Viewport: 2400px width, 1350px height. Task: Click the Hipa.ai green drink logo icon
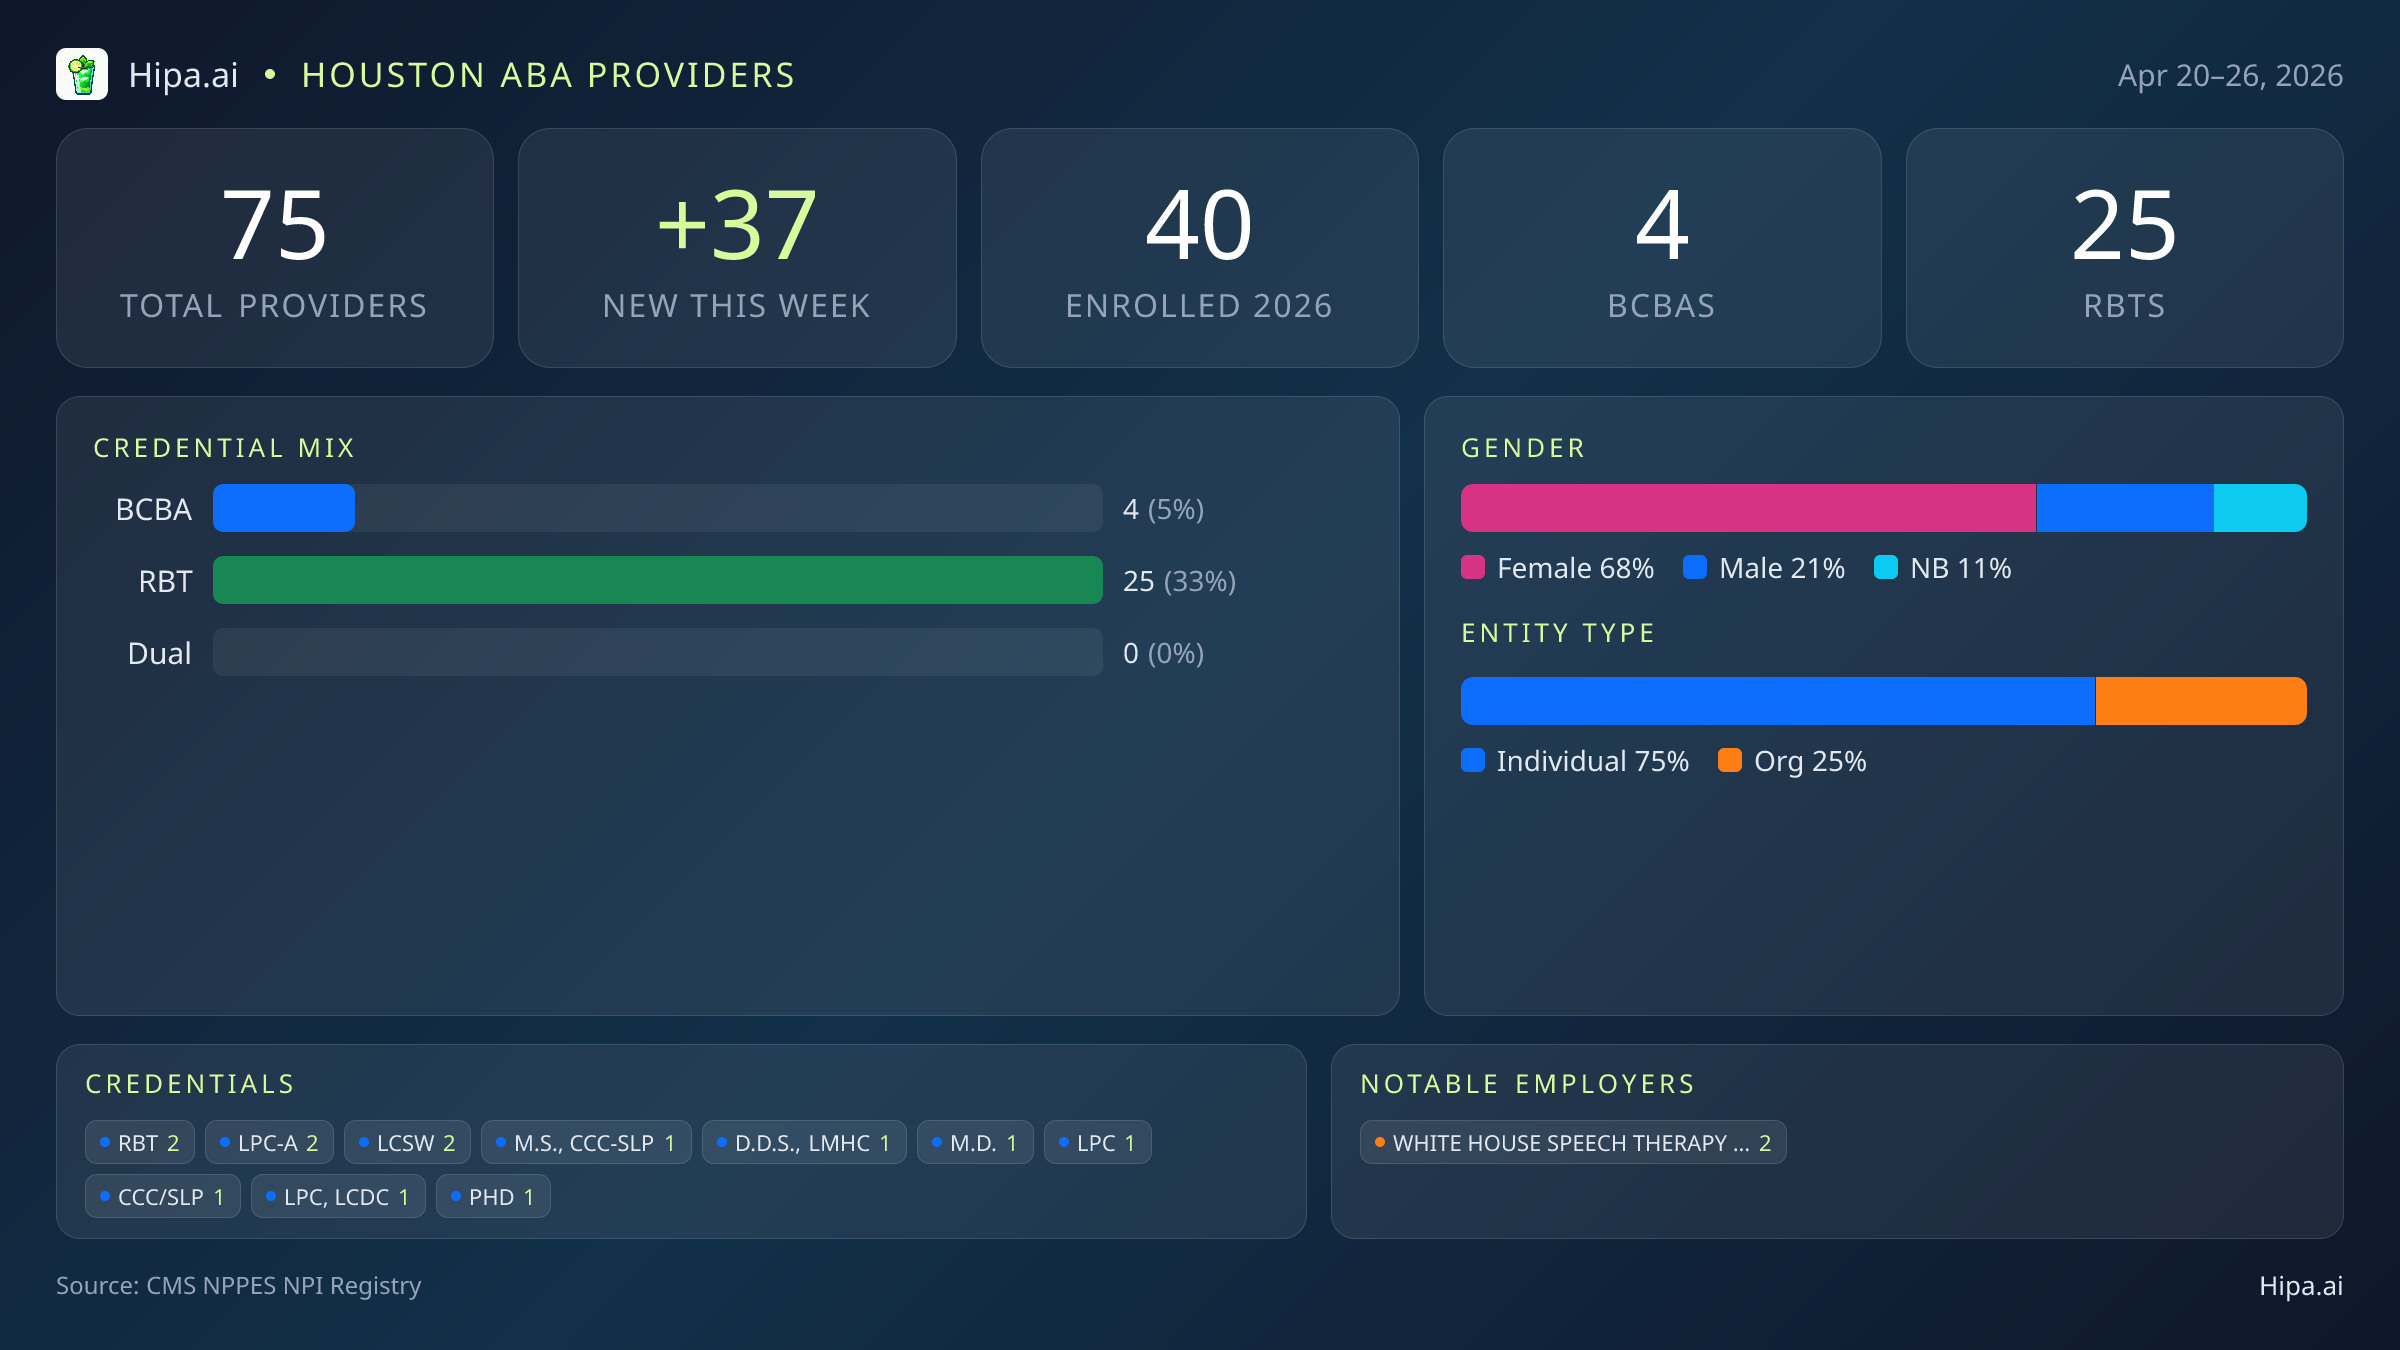point(83,74)
